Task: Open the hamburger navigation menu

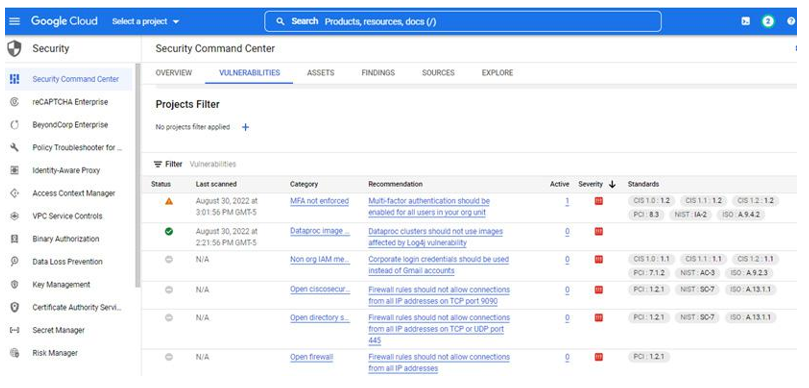Action: 14,21
